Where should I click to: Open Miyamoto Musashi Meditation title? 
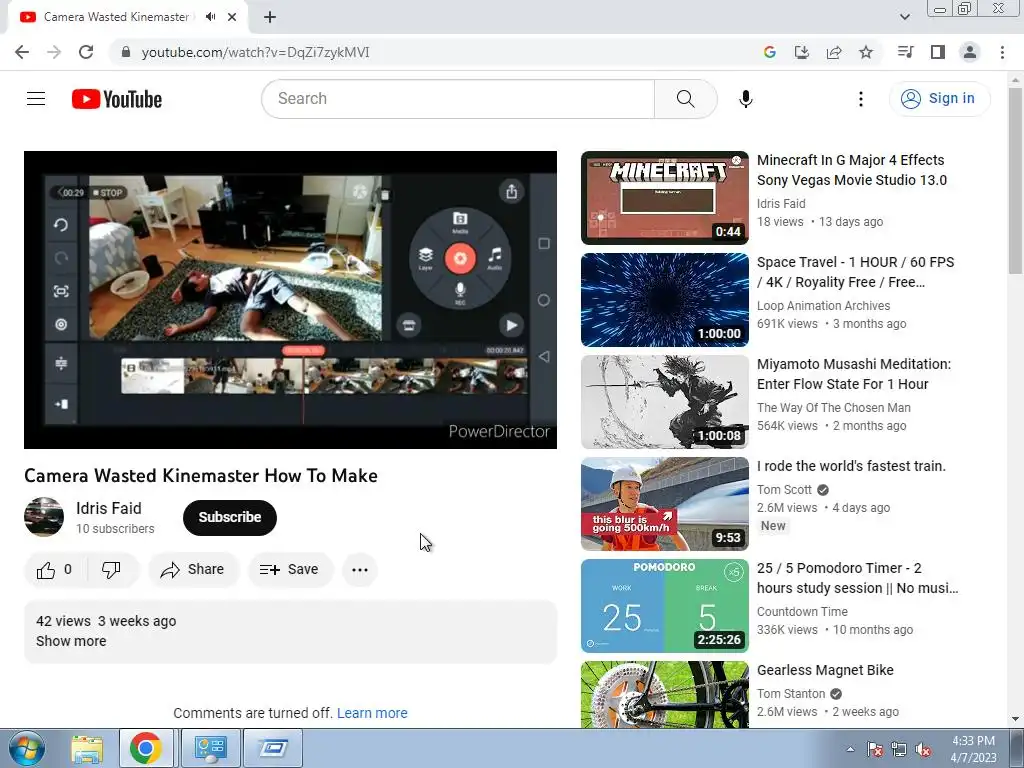[854, 374]
